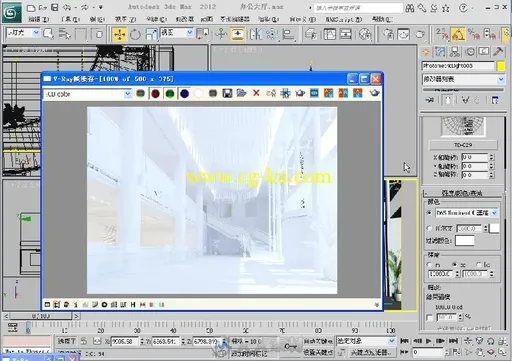Click the Auto Key button

pyautogui.click(x=318, y=341)
